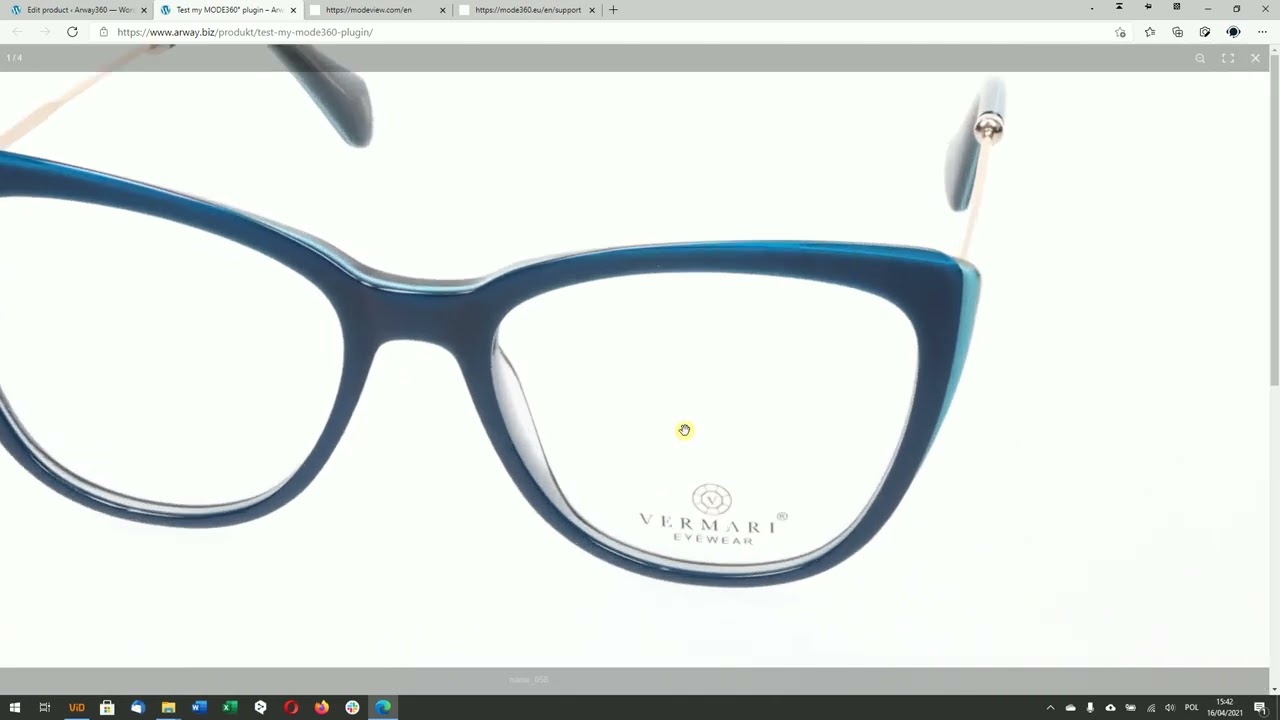Screen dimensions: 1280x720
Task: Open a new browser tab
Action: pos(613,10)
